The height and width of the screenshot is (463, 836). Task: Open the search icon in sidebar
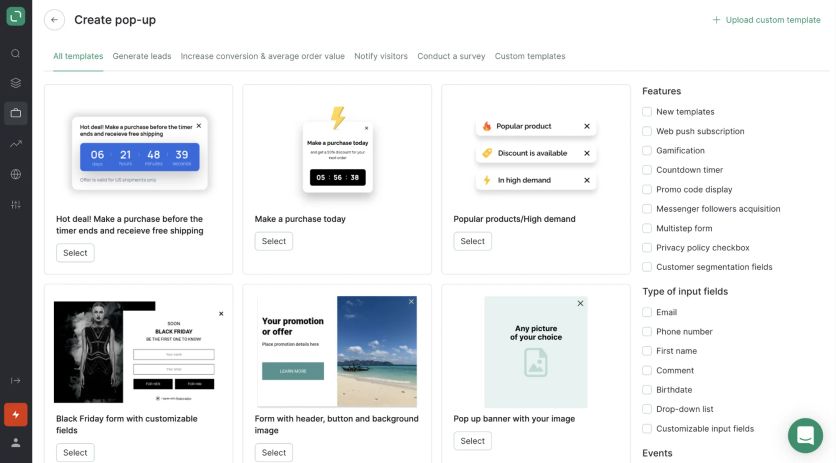(15, 53)
